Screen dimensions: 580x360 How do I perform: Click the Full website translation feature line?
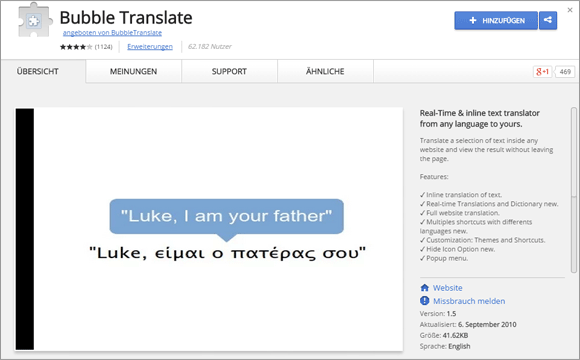tap(459, 213)
